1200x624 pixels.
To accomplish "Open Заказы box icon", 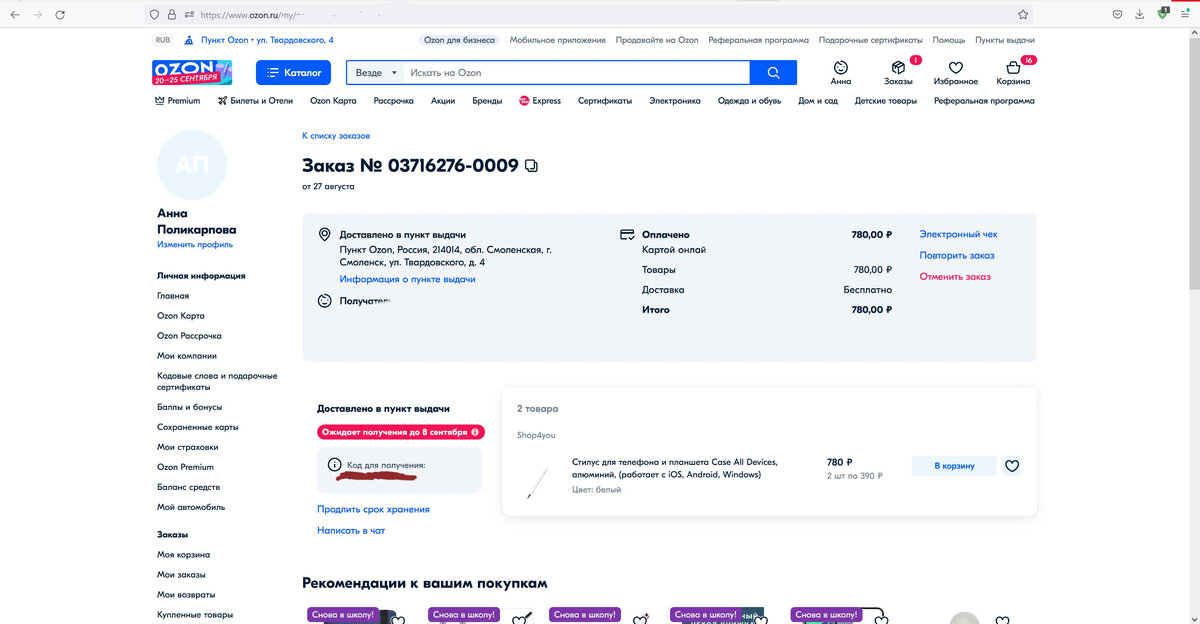I will [898, 67].
